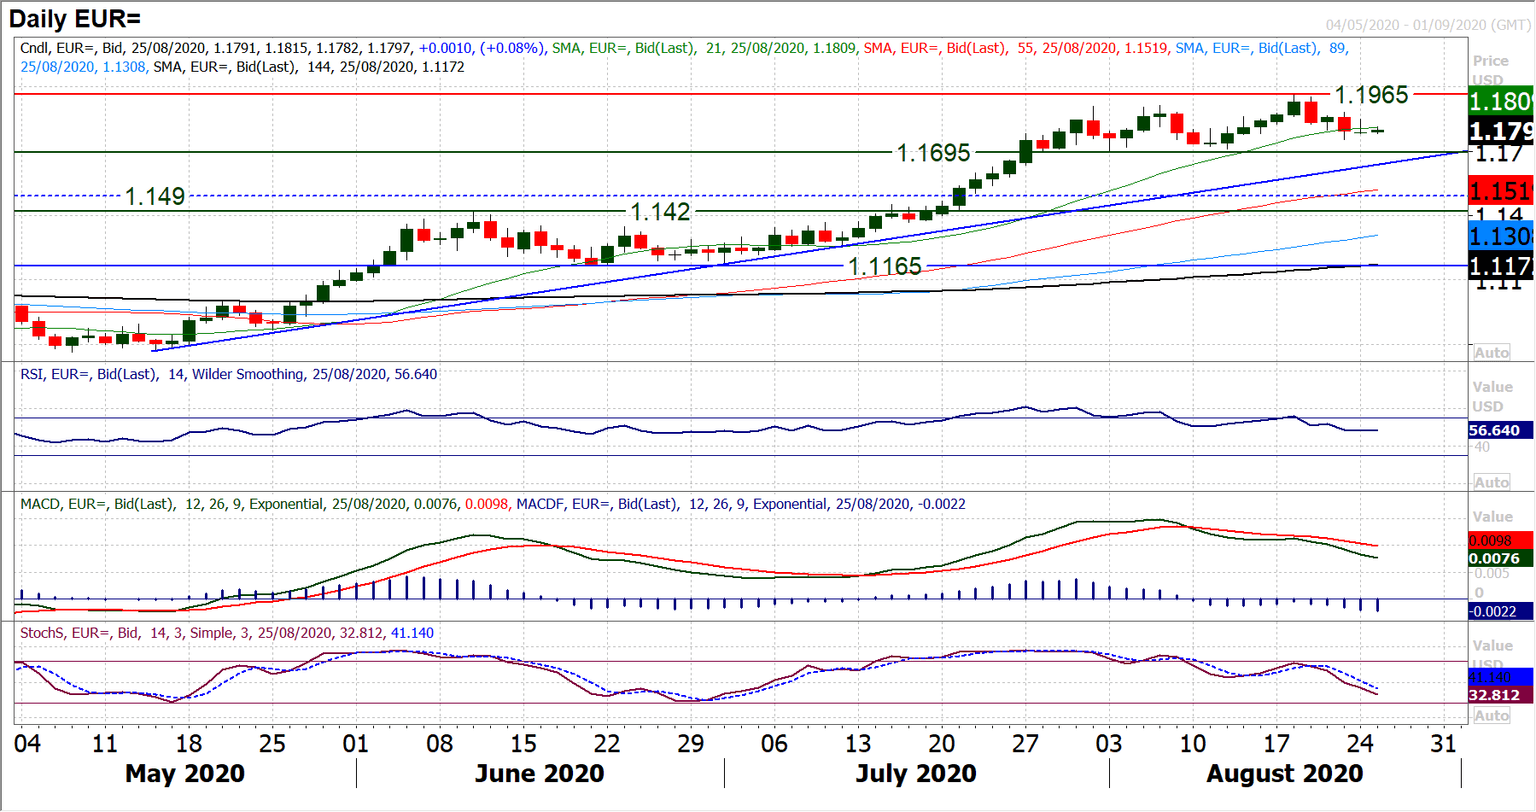Viewport: 1536px width, 812px height.
Task: Click the blue 1.130 price axis badge
Action: coord(1498,237)
